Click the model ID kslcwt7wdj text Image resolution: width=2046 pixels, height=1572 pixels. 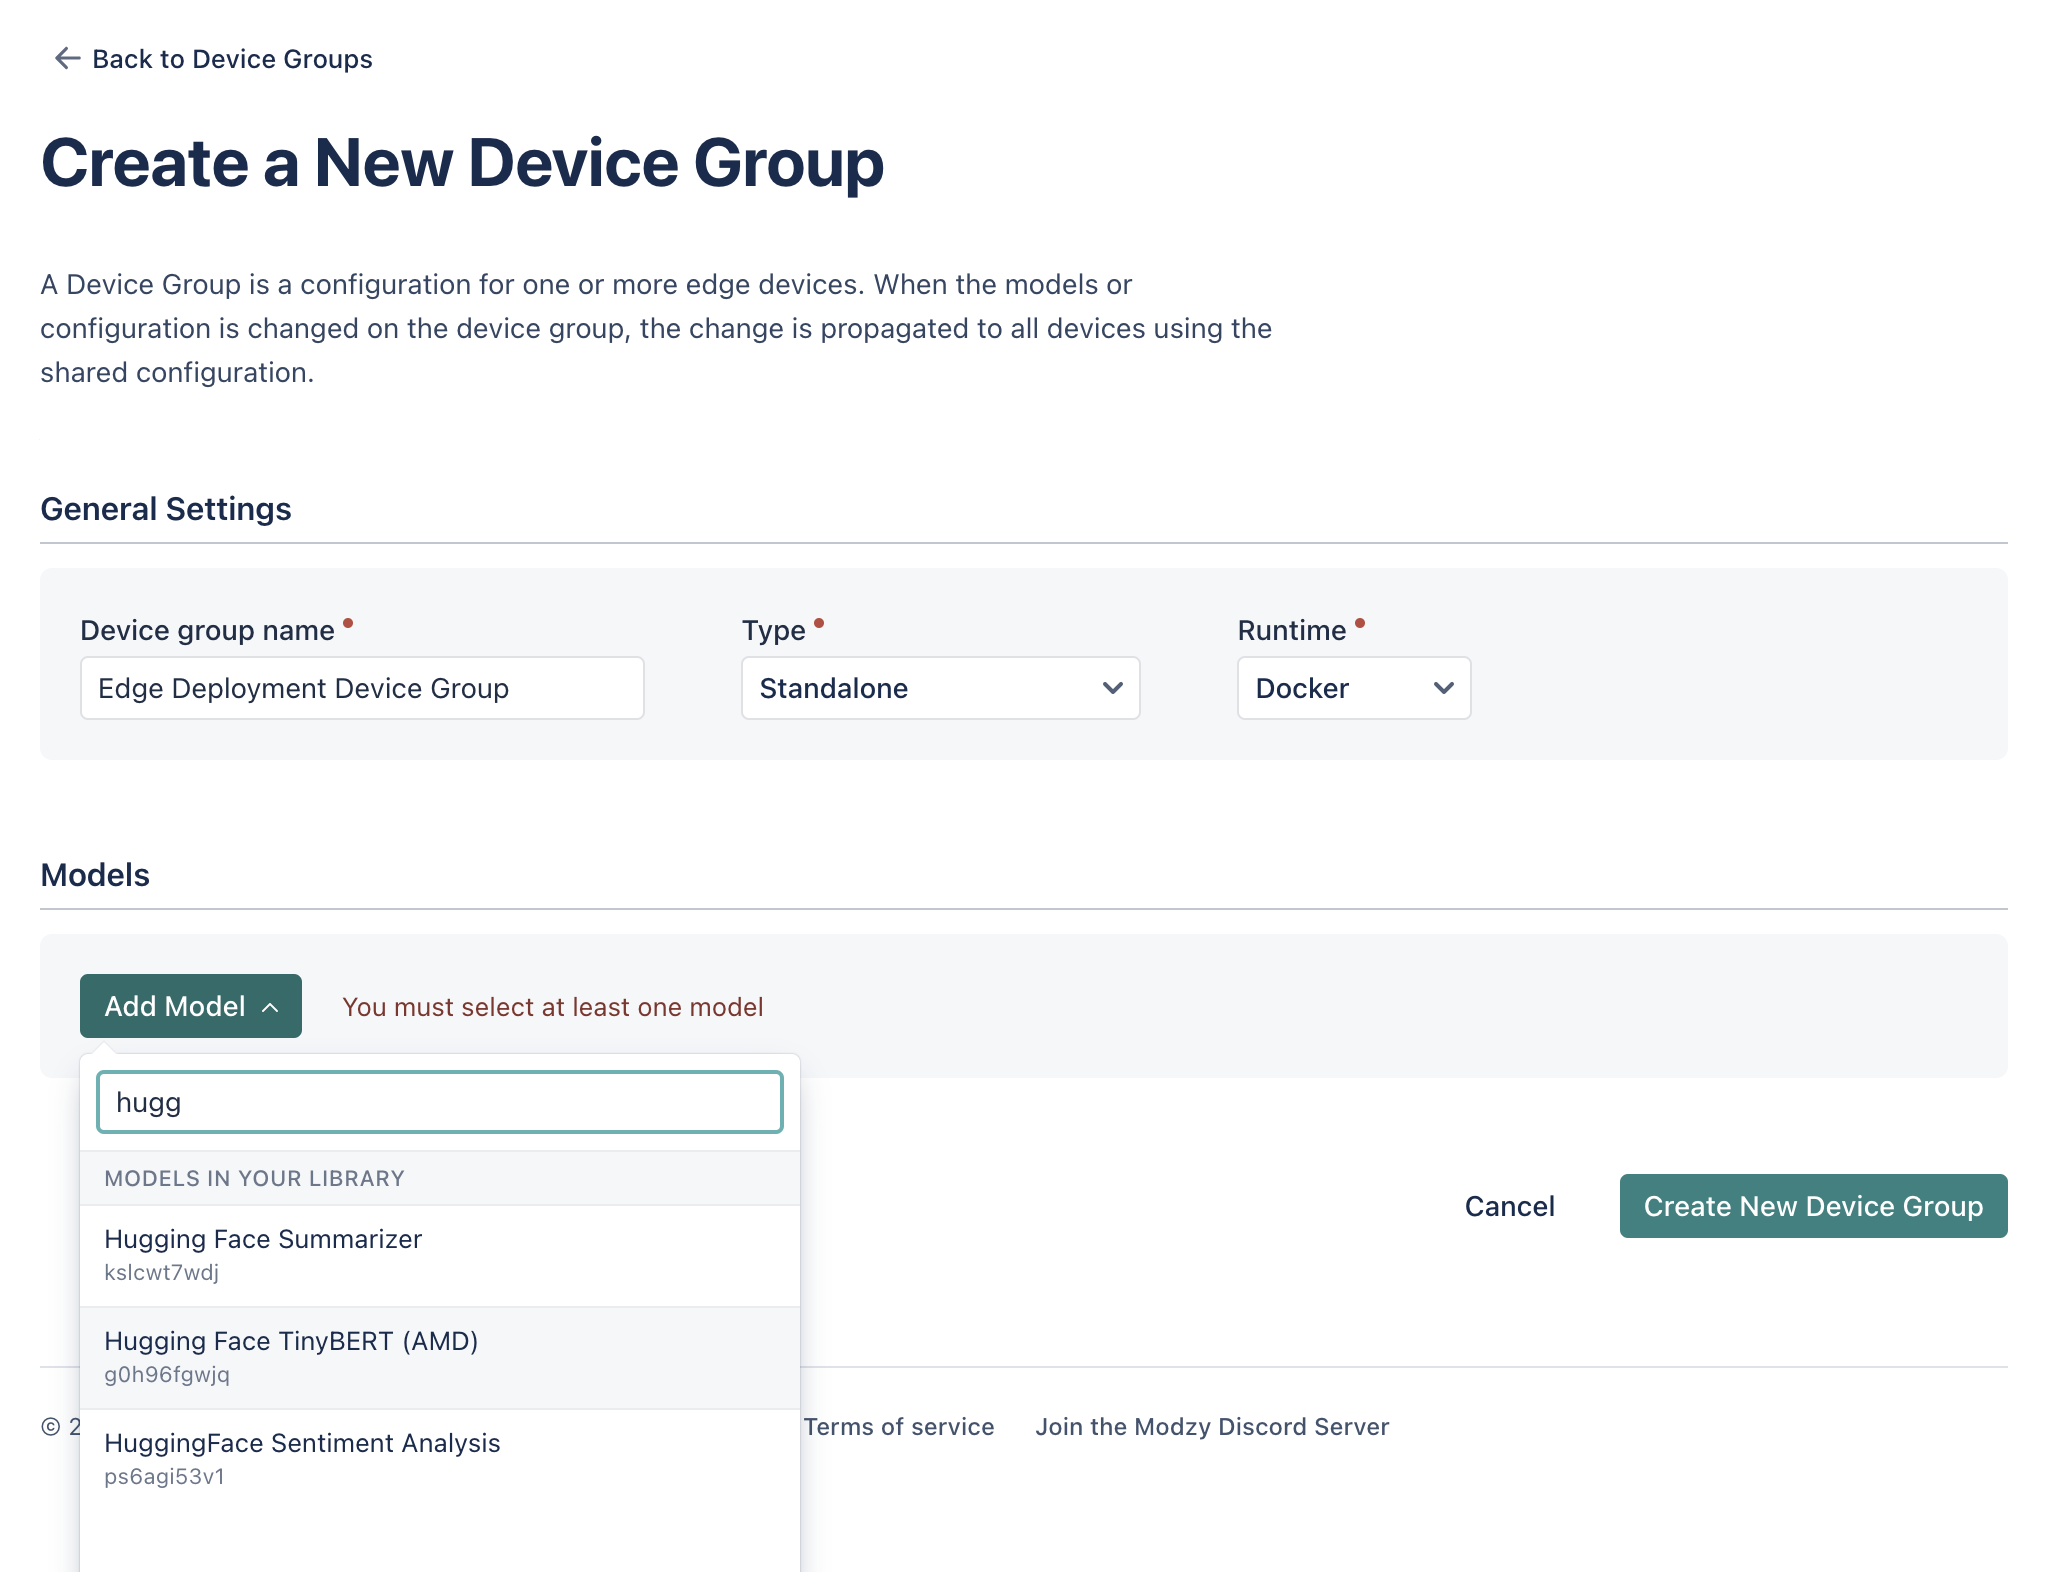point(161,1273)
